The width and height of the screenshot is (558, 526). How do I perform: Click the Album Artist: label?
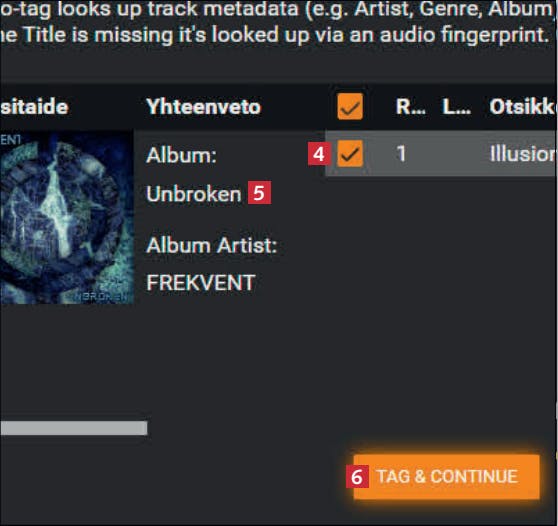(x=212, y=246)
